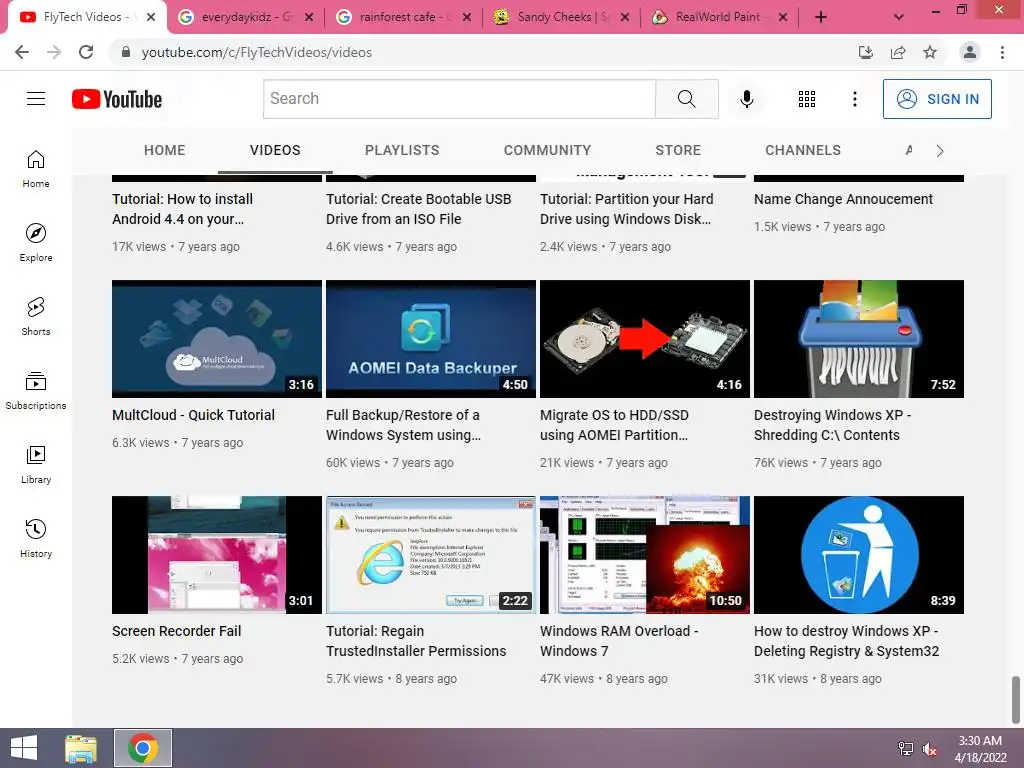Screen dimensions: 1024x768
Task: Click the site lock icon
Action: (126, 52)
